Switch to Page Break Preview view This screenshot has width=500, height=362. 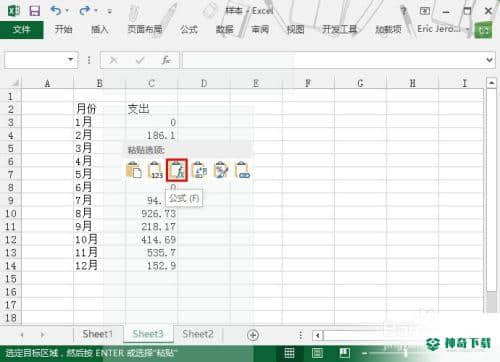coord(345,353)
